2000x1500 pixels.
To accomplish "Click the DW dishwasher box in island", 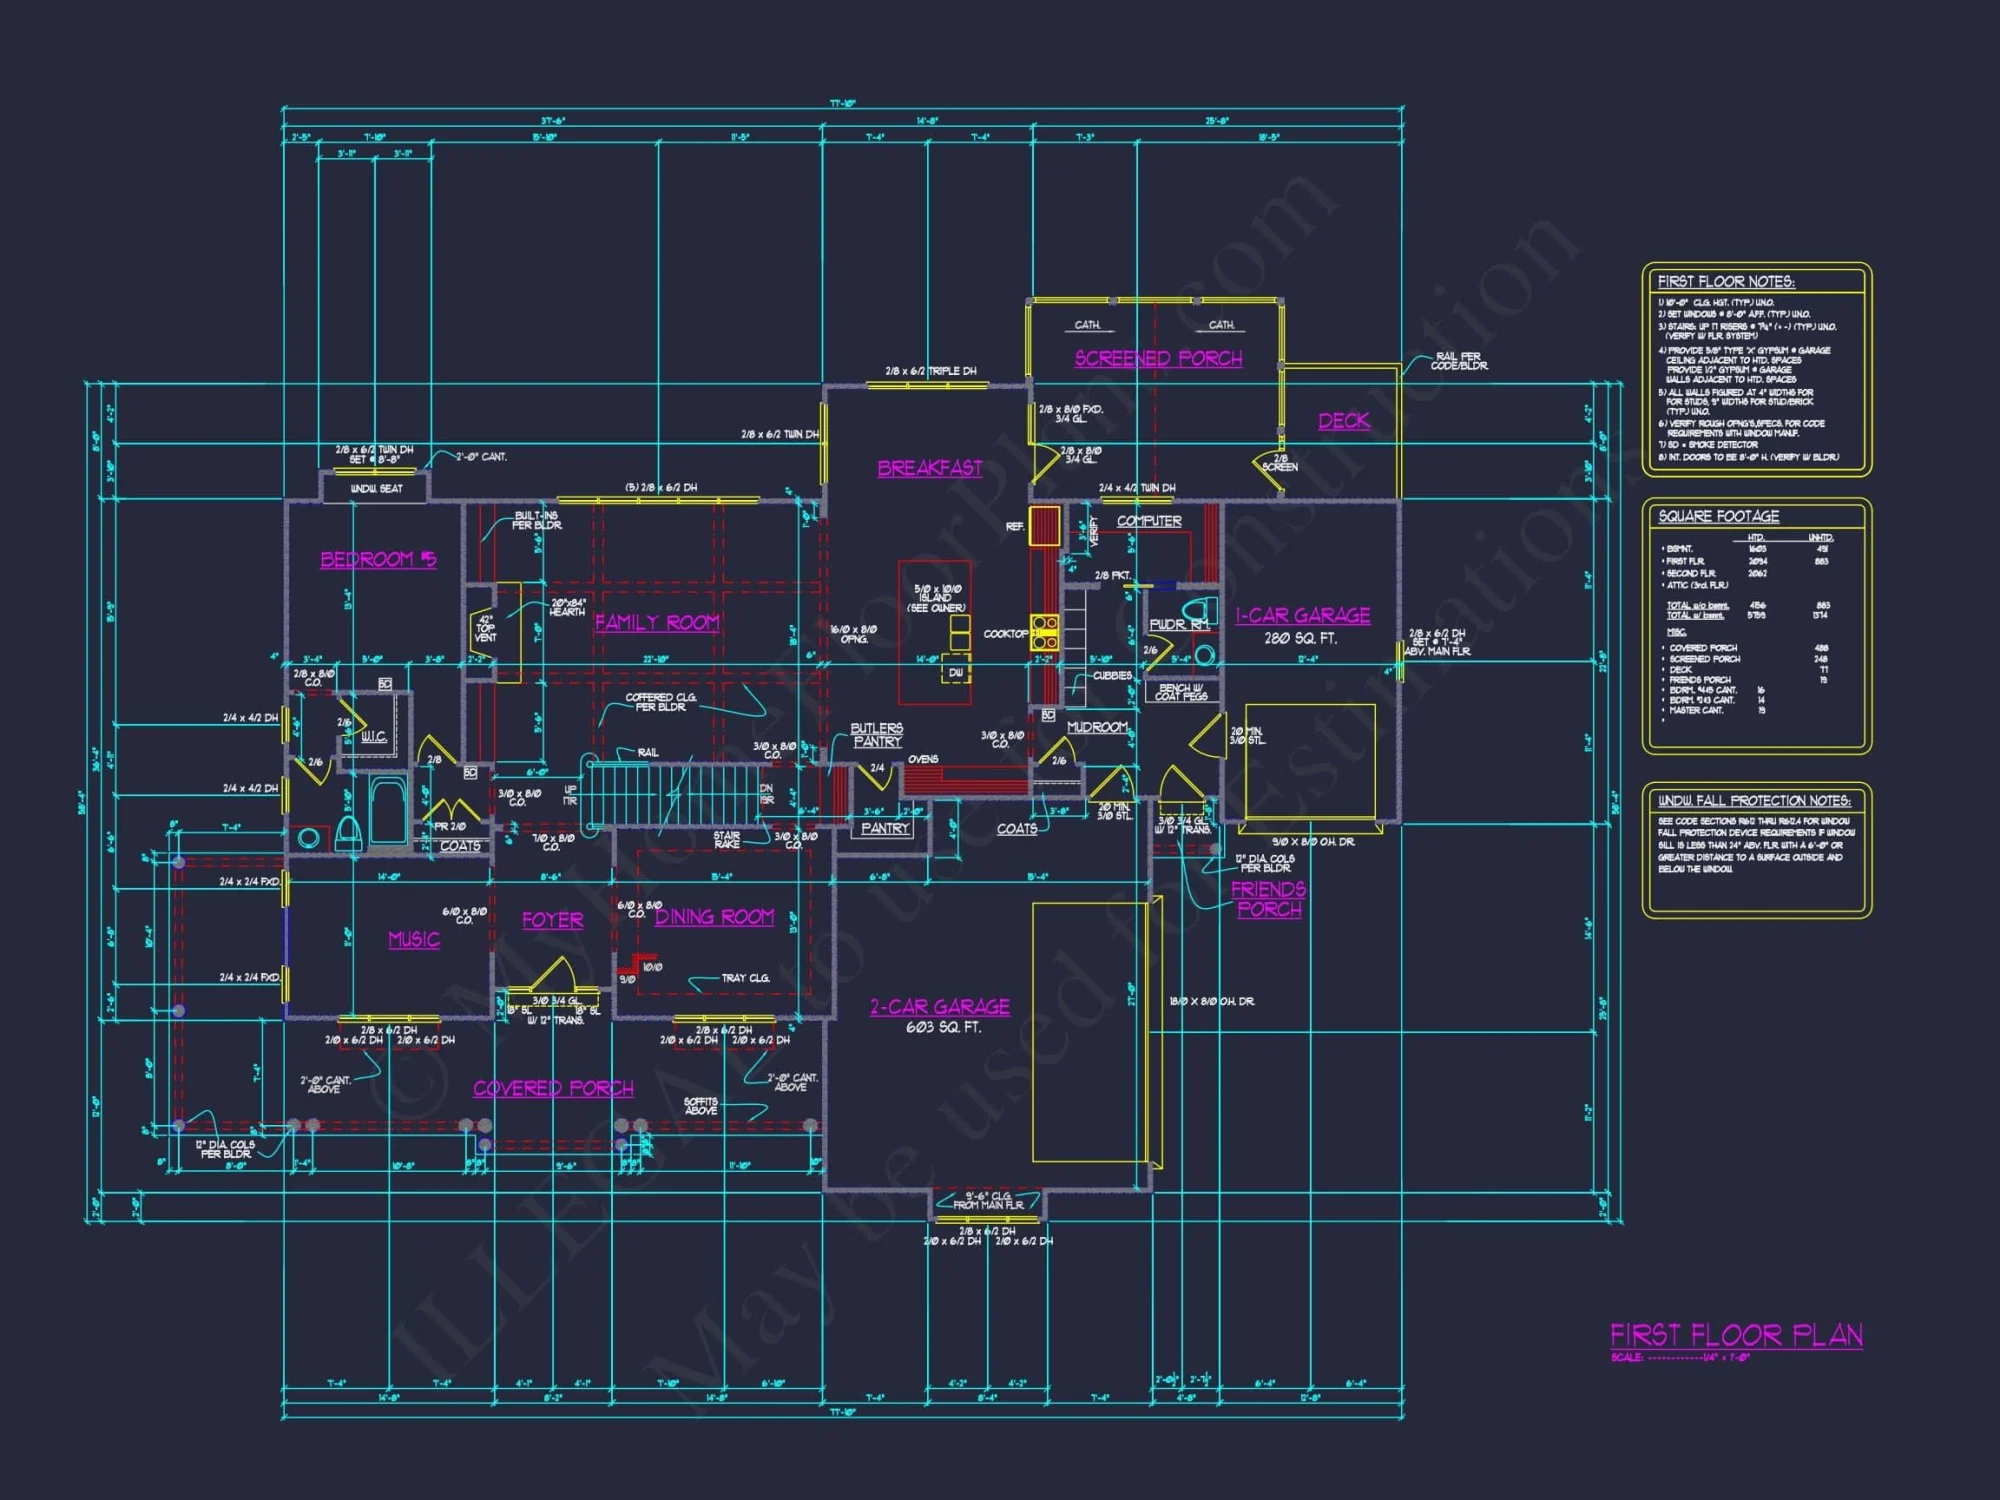I will click(x=956, y=673).
